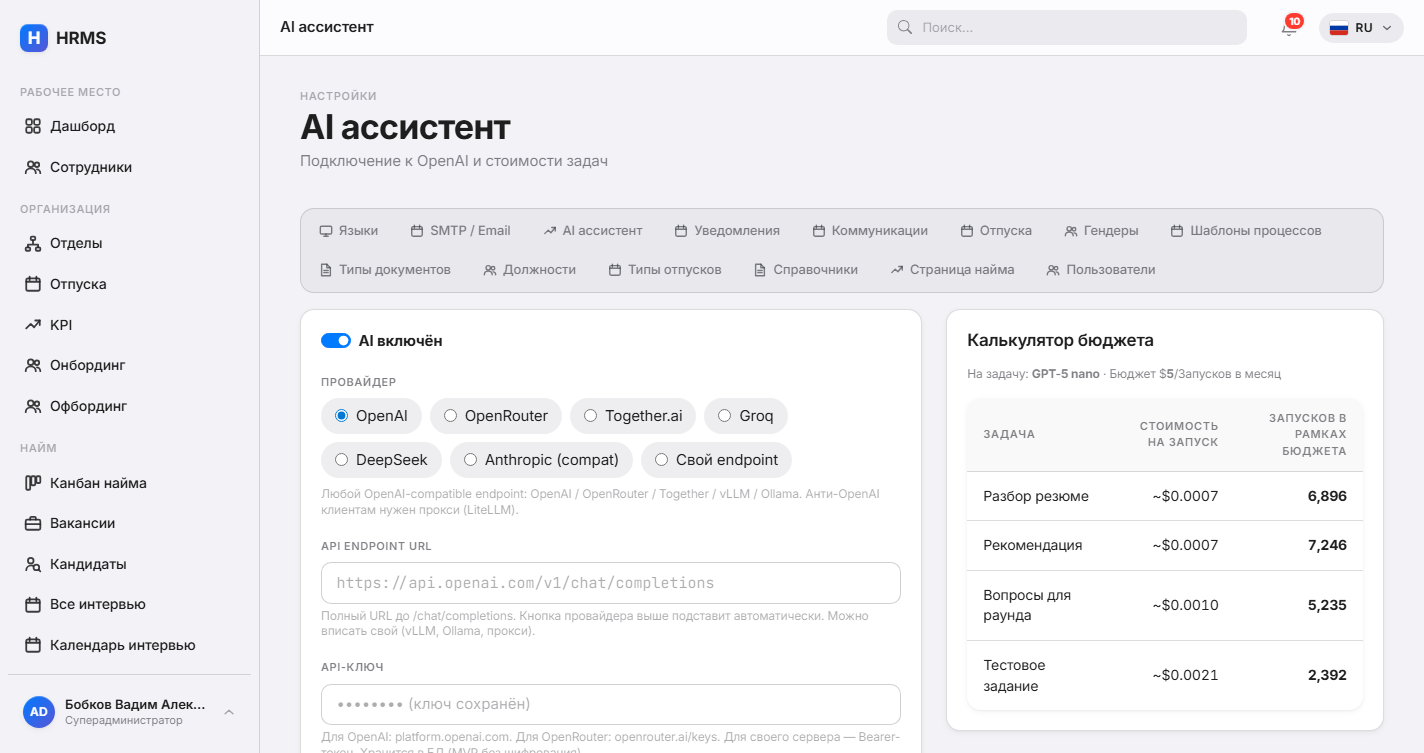Select the OpenRouter provider radio
The image size is (1424, 753).
(451, 416)
